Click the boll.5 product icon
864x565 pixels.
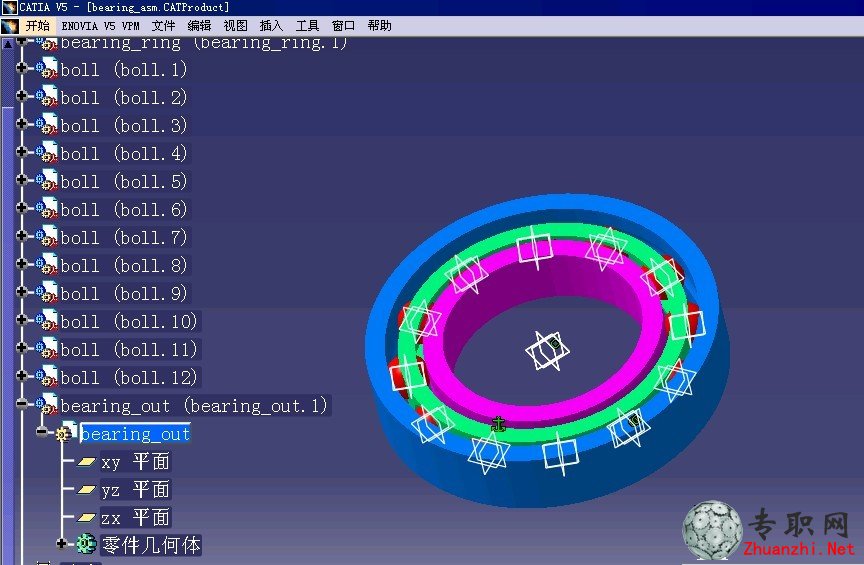[47, 182]
